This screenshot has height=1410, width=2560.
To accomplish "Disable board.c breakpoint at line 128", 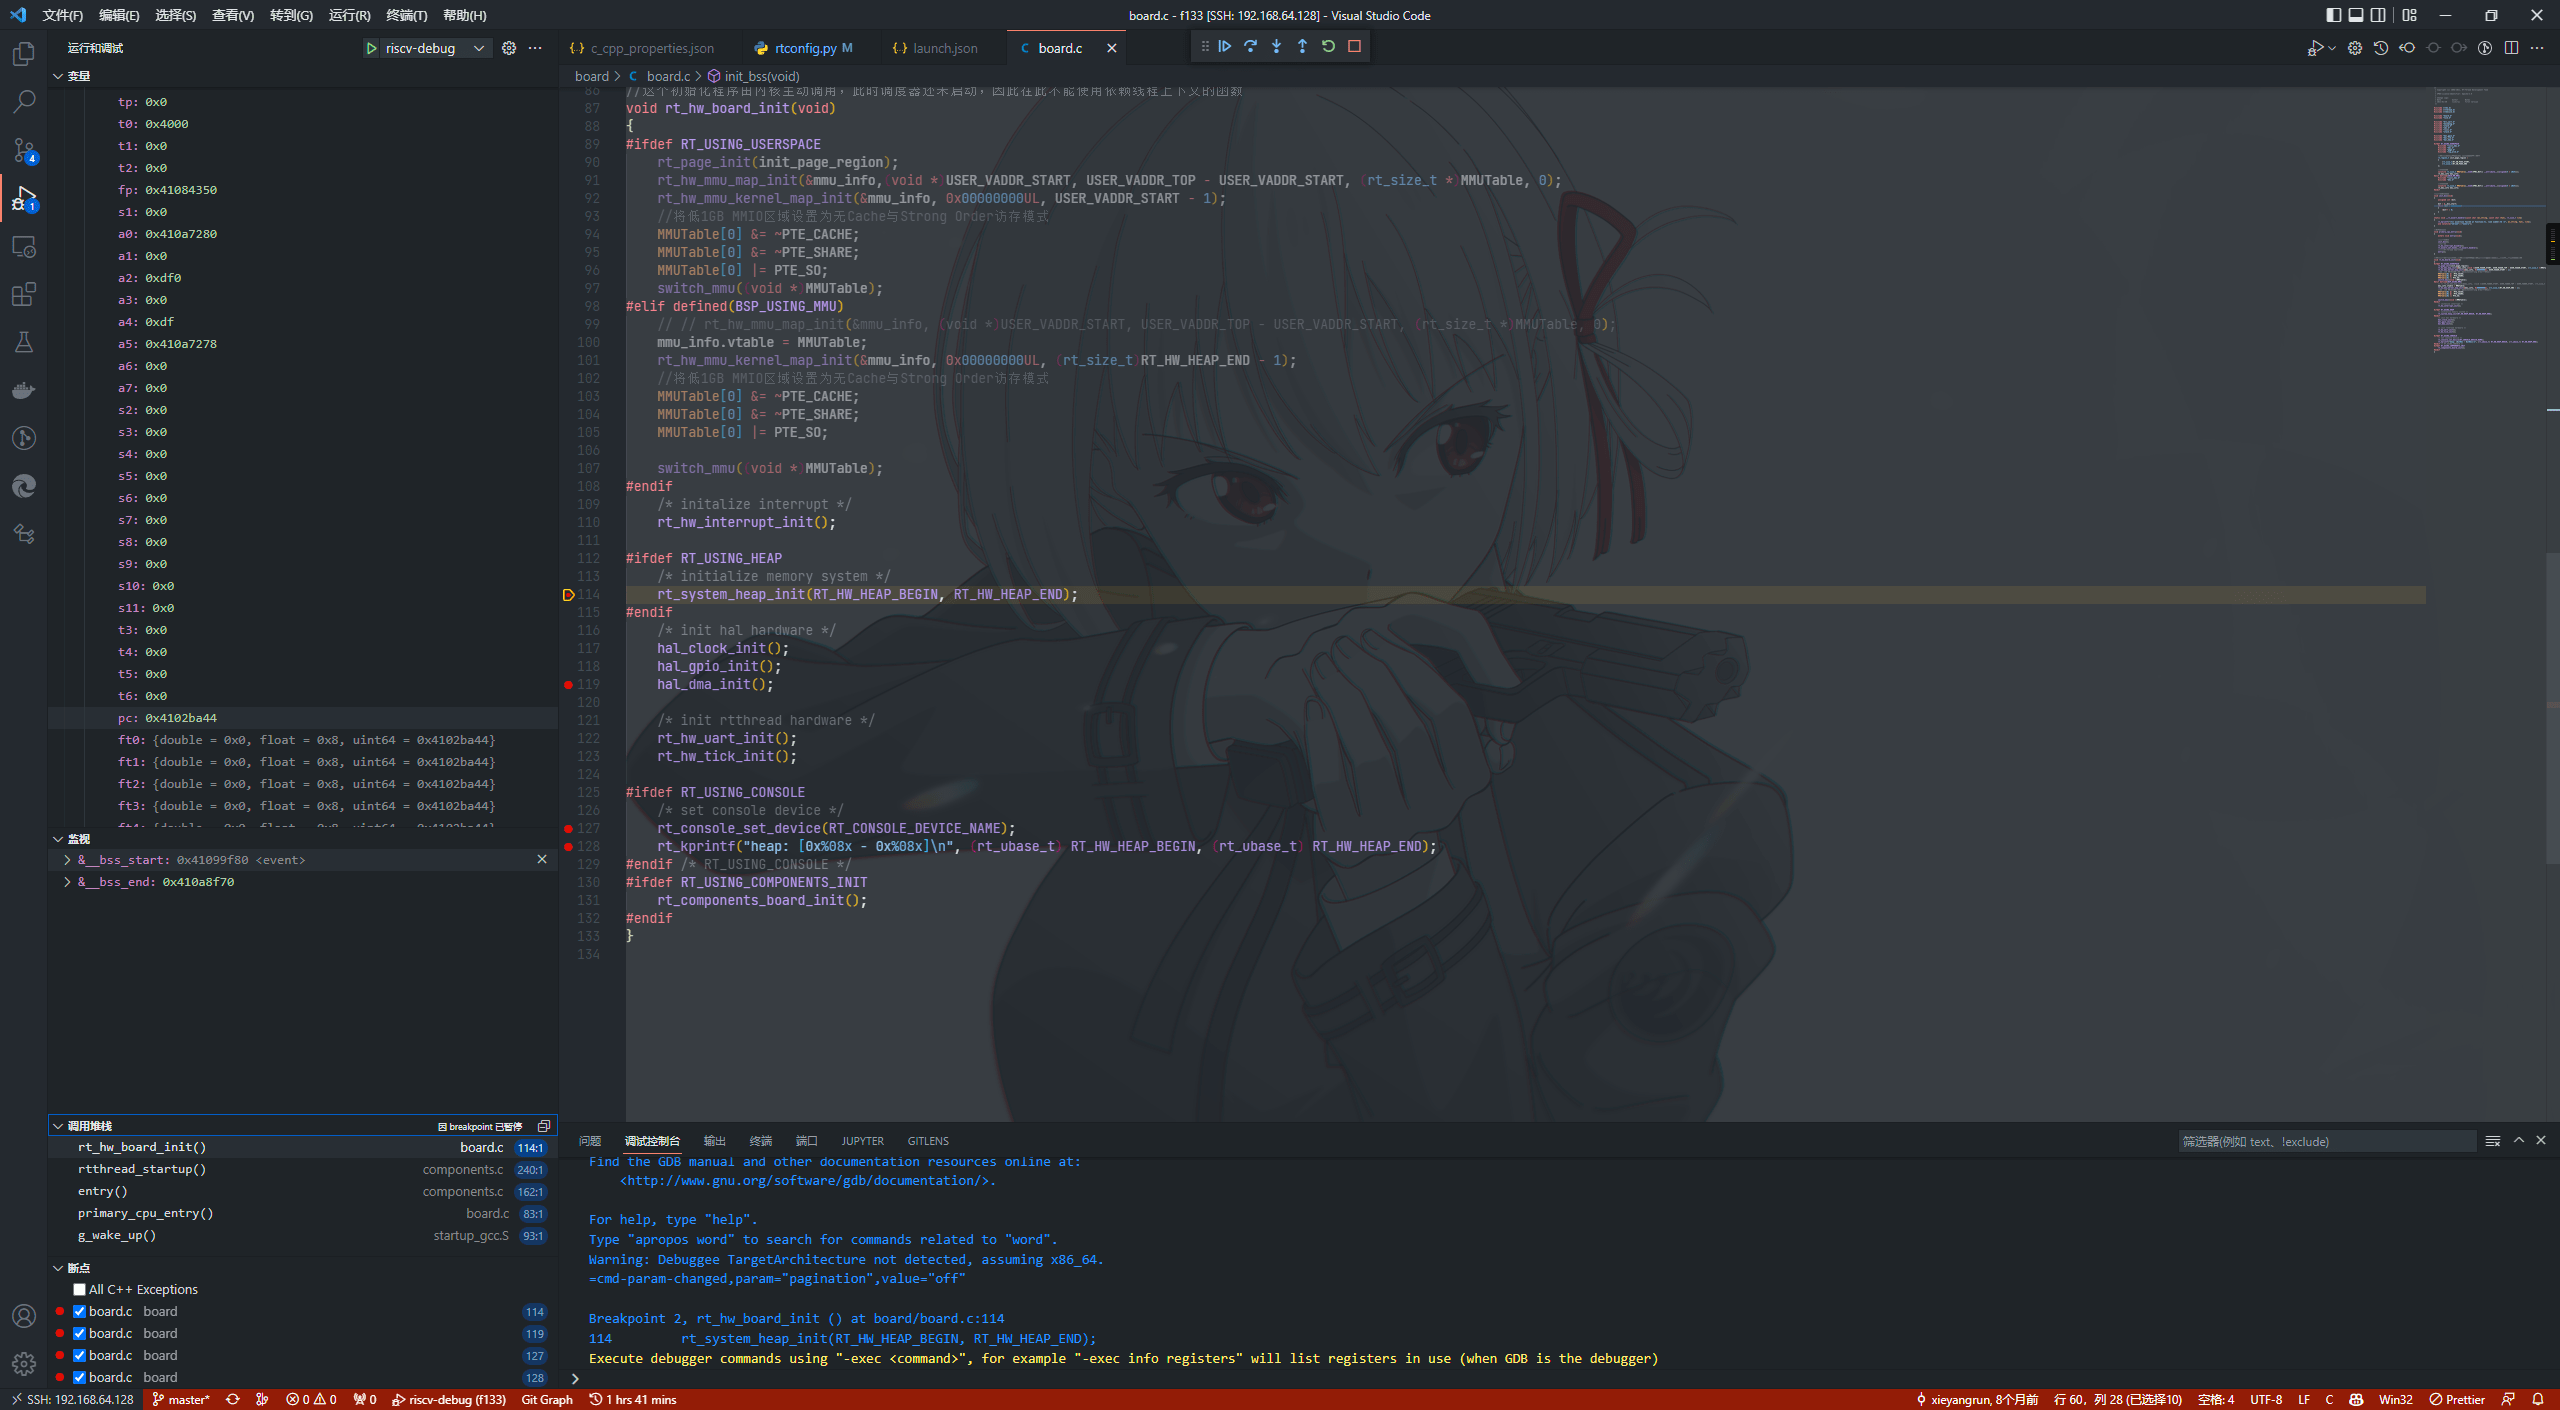I will click(x=80, y=1378).
